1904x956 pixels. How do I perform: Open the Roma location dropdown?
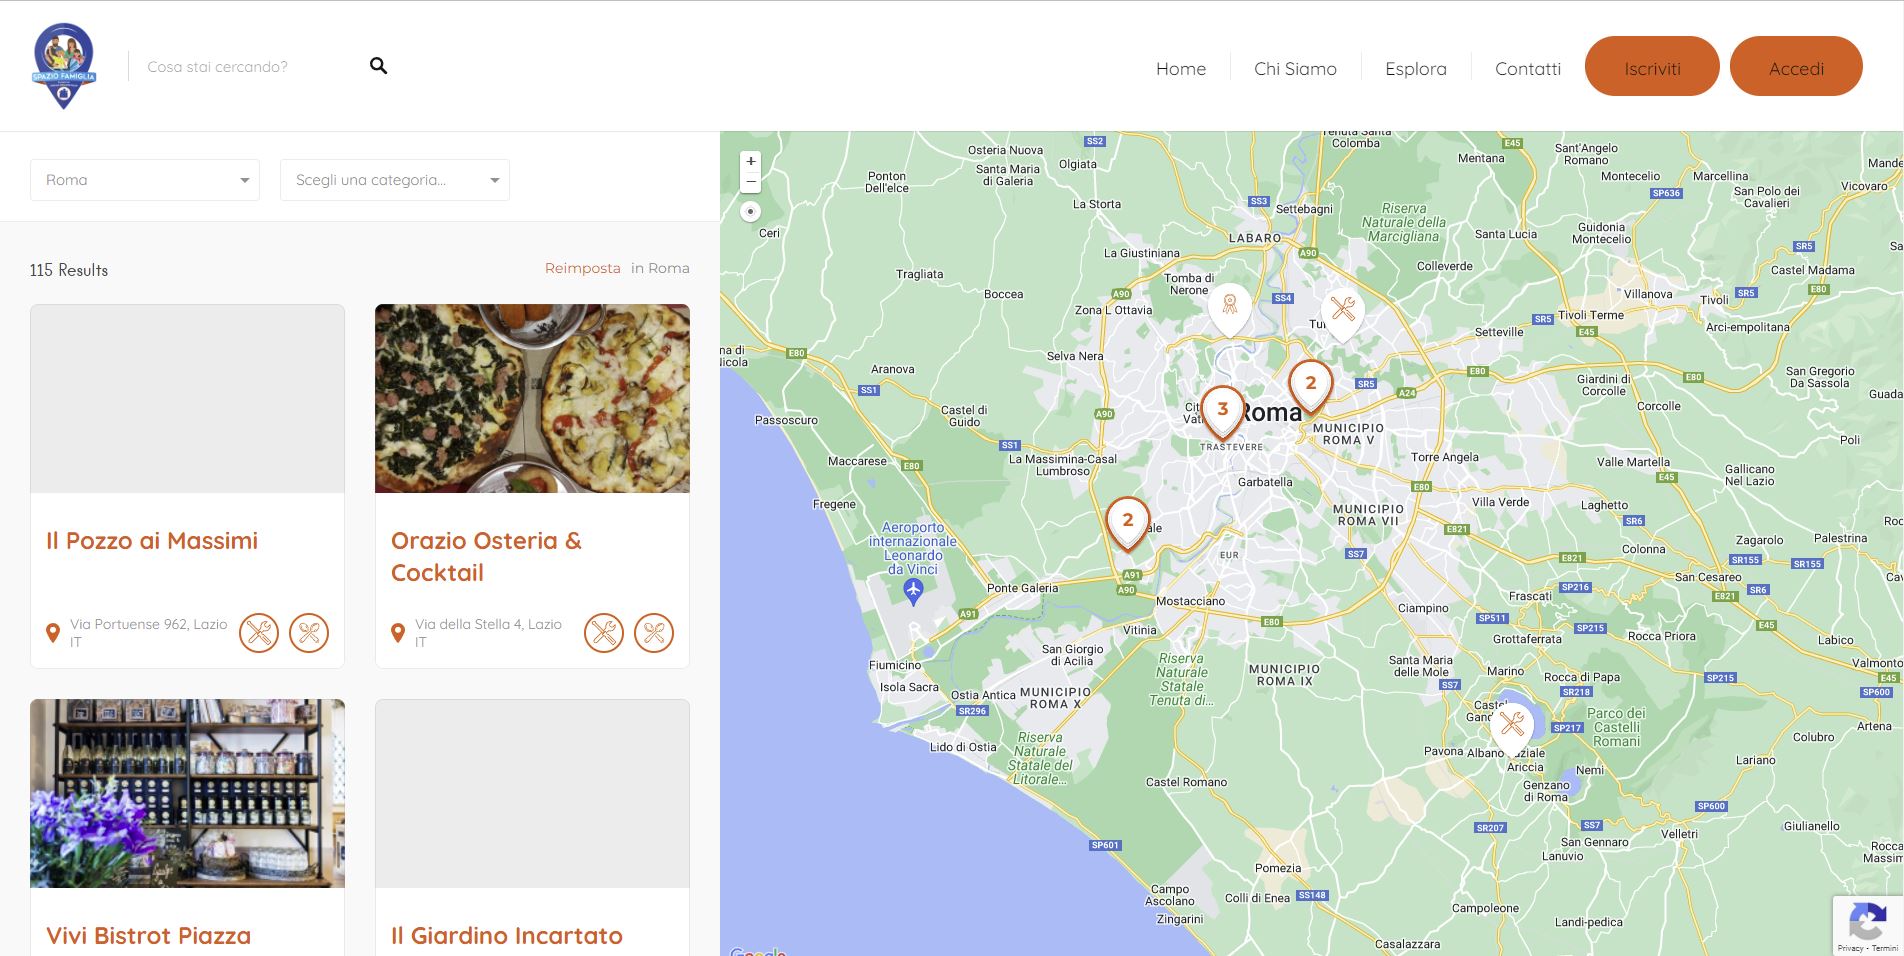145,180
